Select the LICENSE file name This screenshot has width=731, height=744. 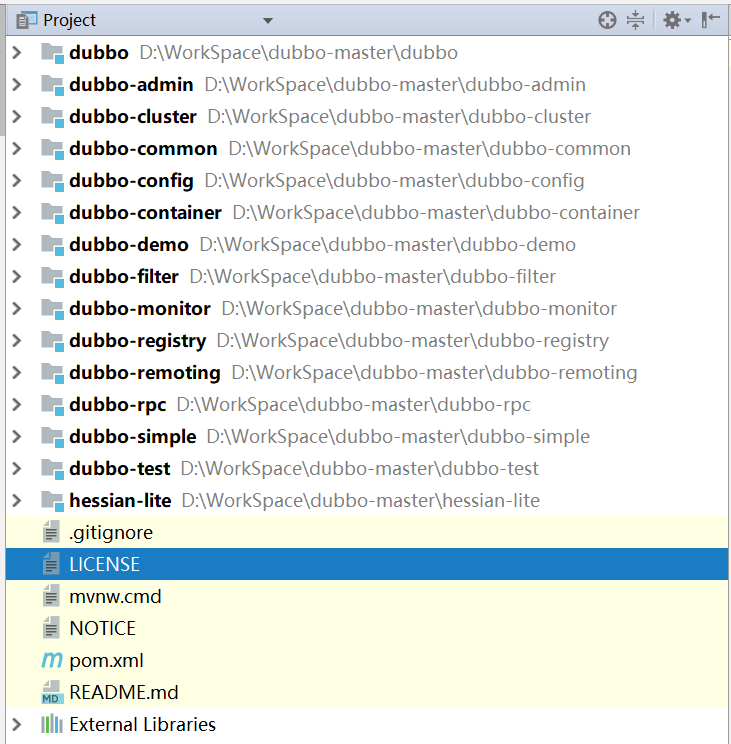[104, 564]
